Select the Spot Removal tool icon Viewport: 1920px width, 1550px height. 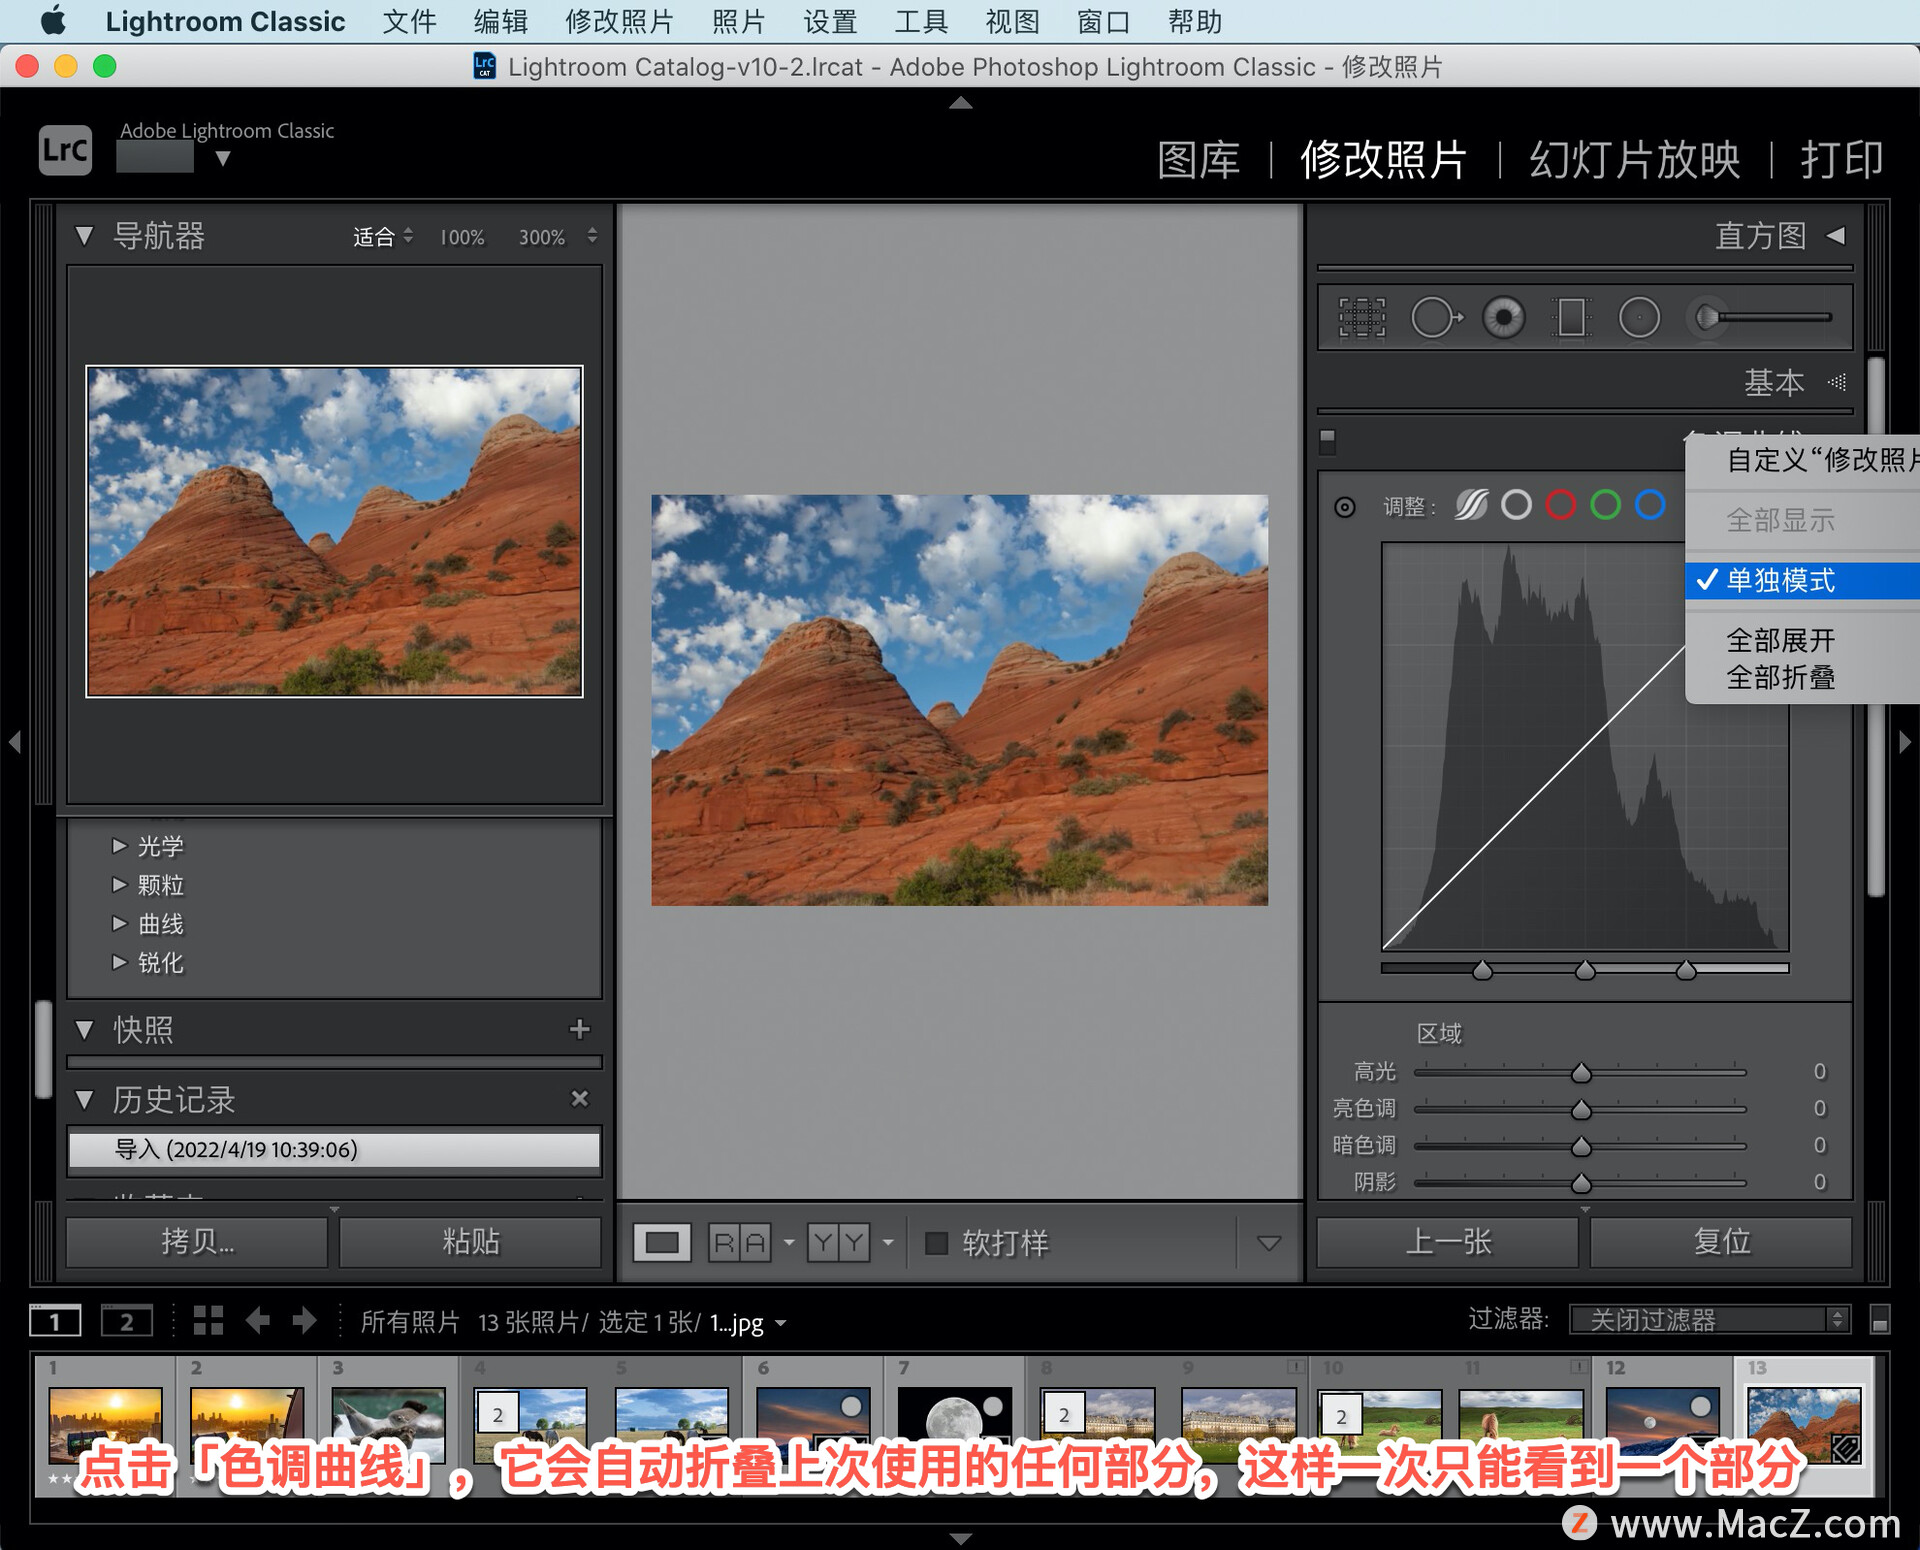[x=1435, y=318]
